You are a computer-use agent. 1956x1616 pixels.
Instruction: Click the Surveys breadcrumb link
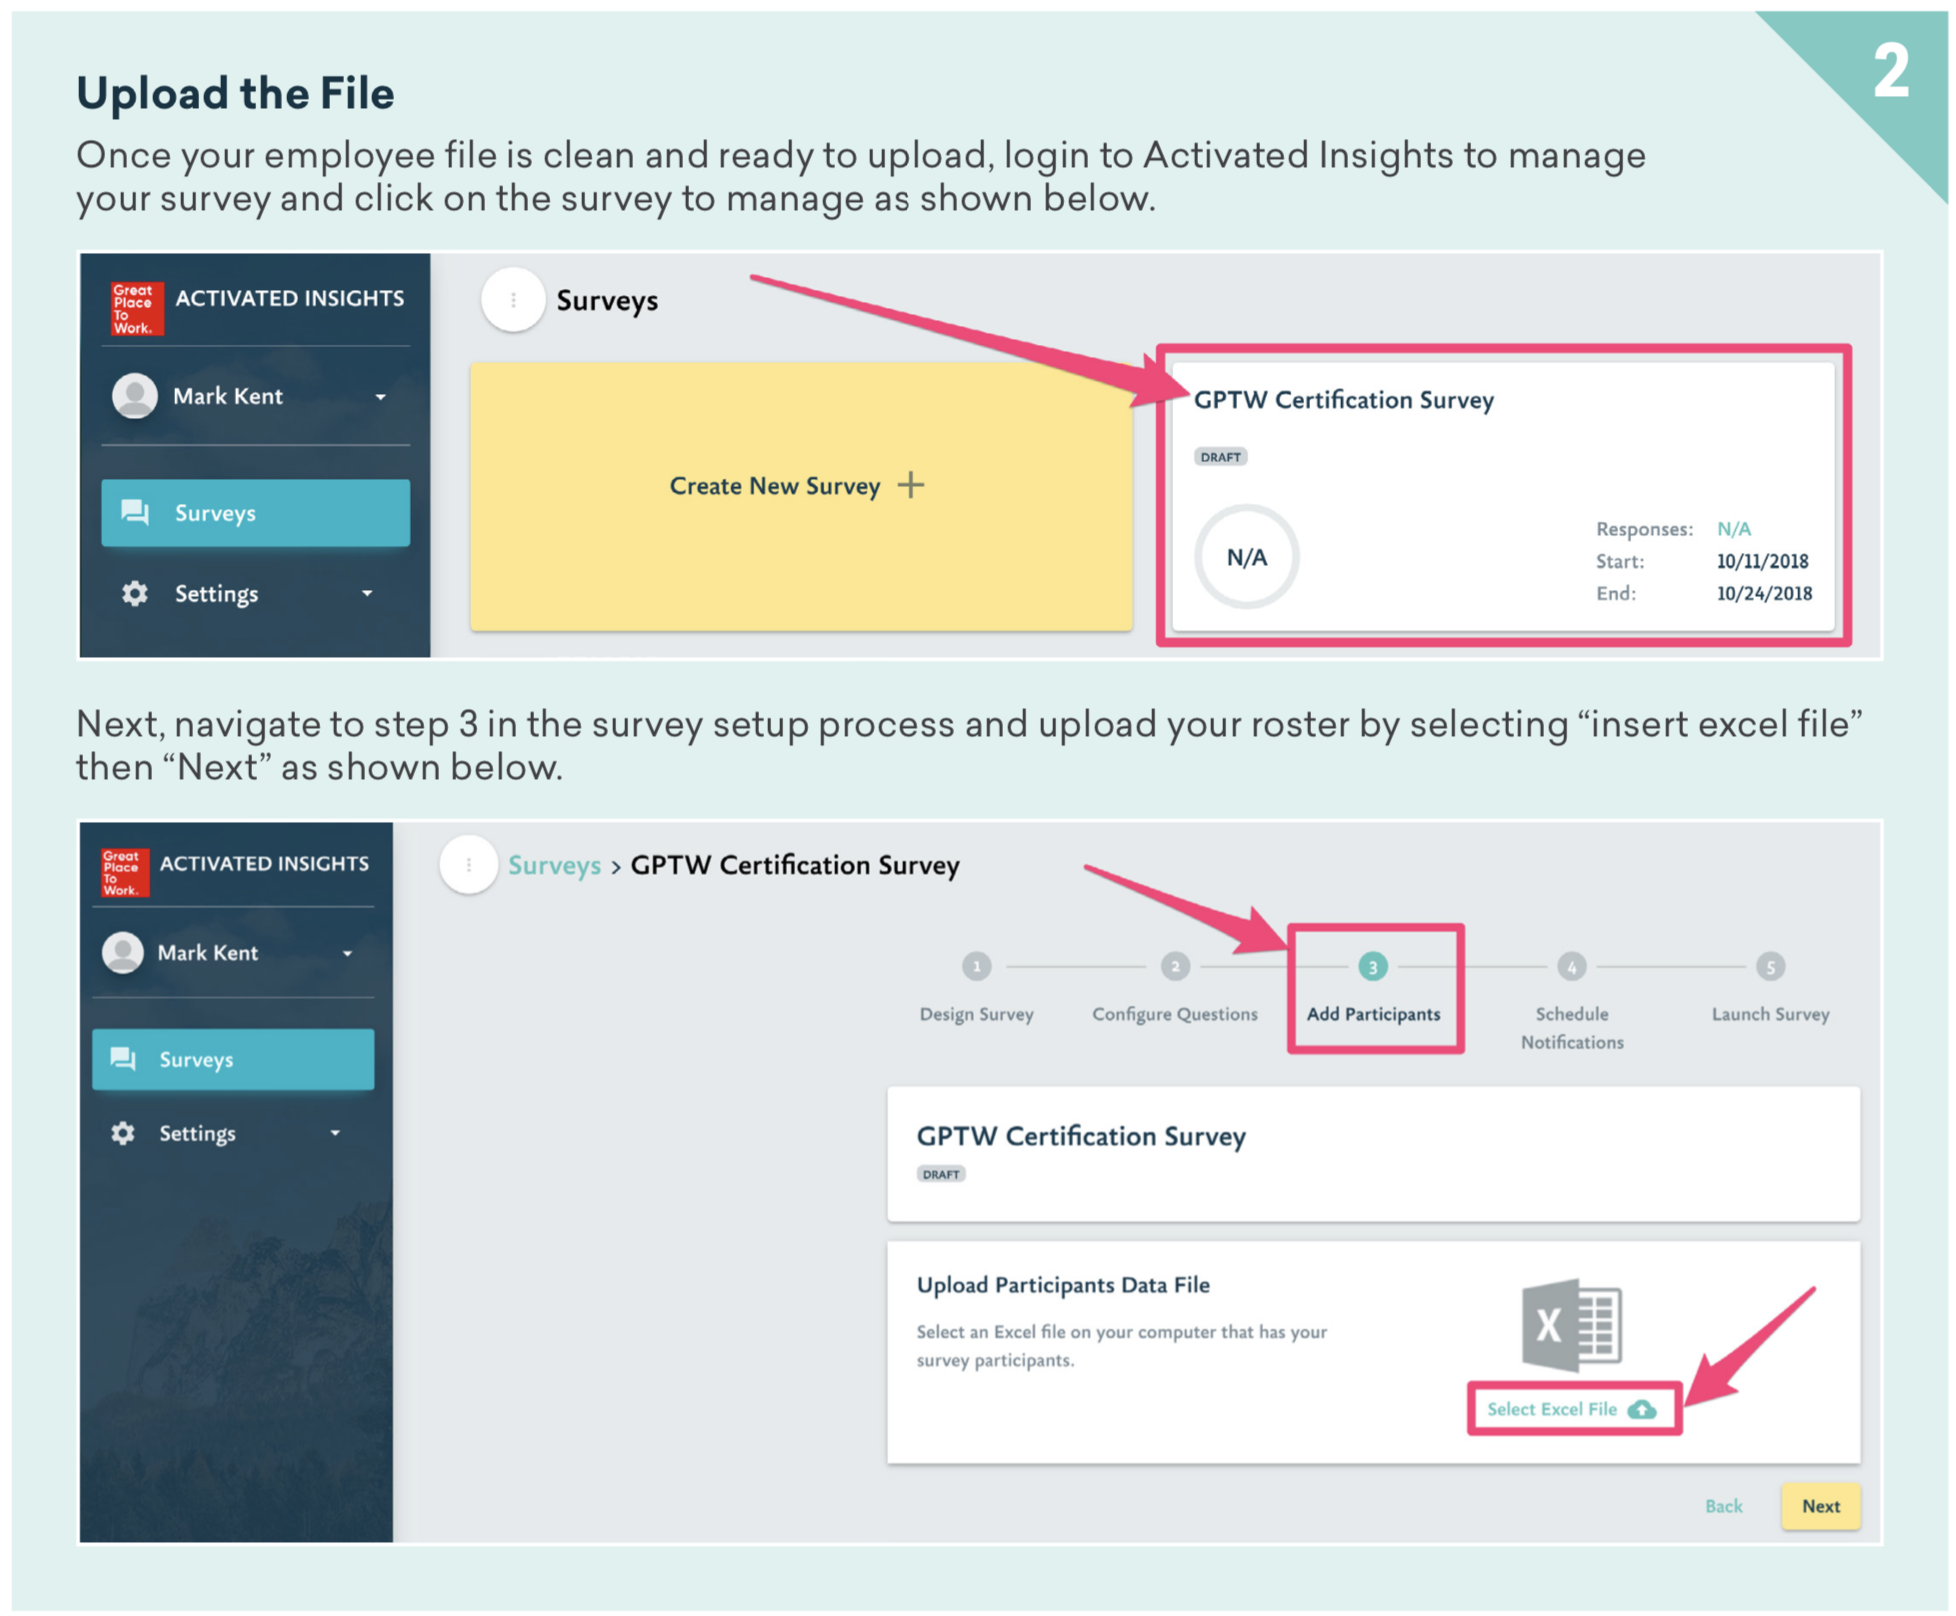(x=554, y=865)
